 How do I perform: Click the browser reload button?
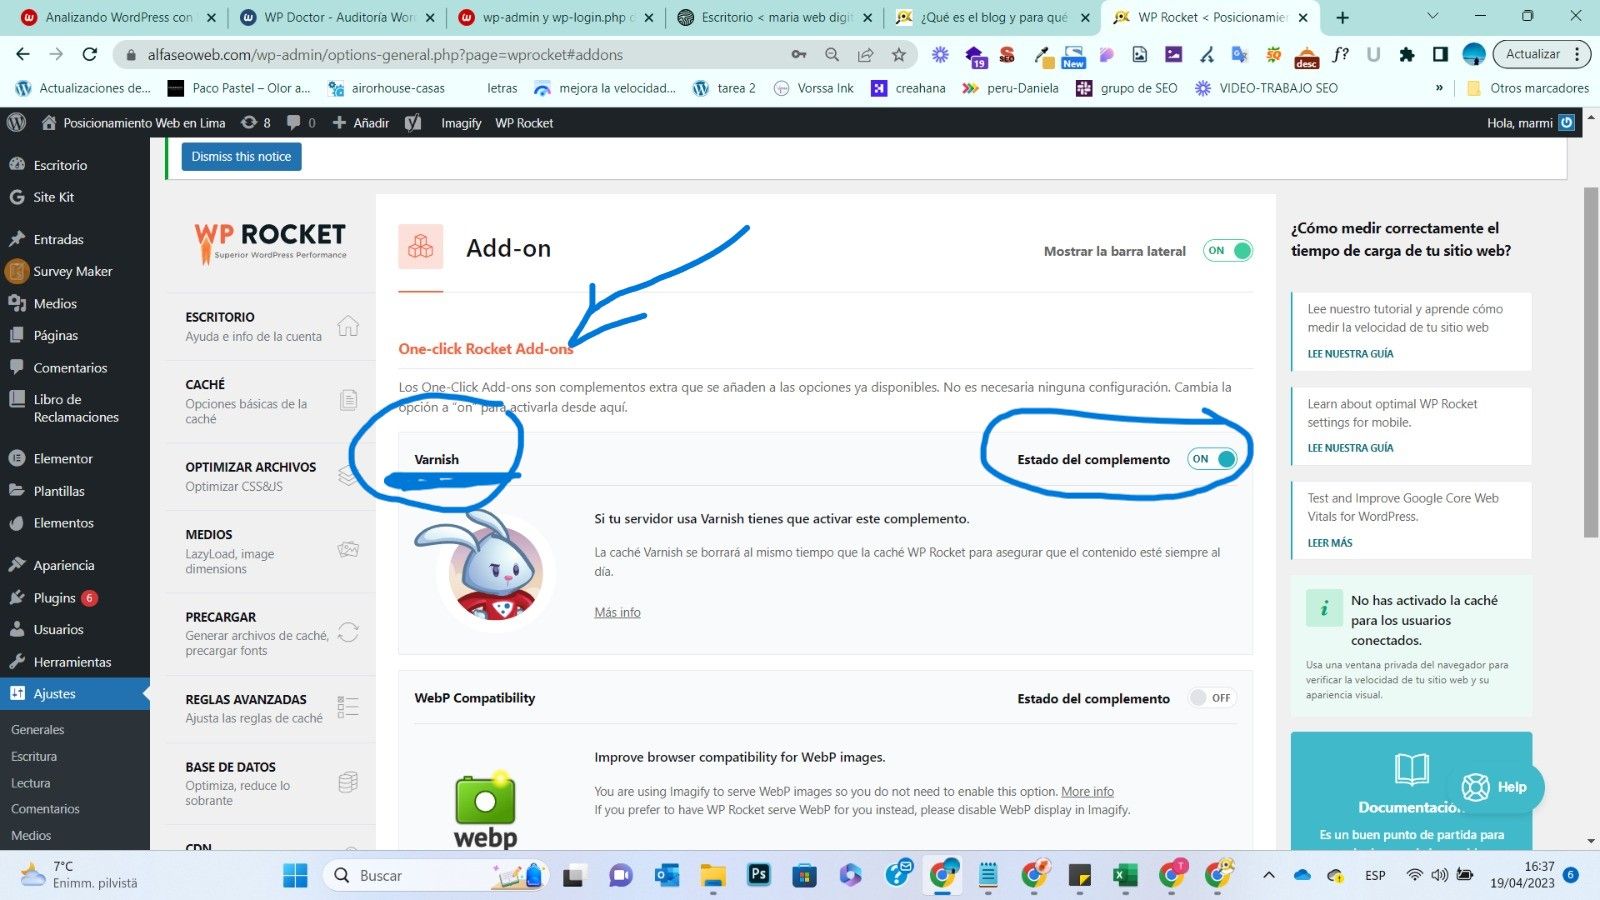pos(90,54)
